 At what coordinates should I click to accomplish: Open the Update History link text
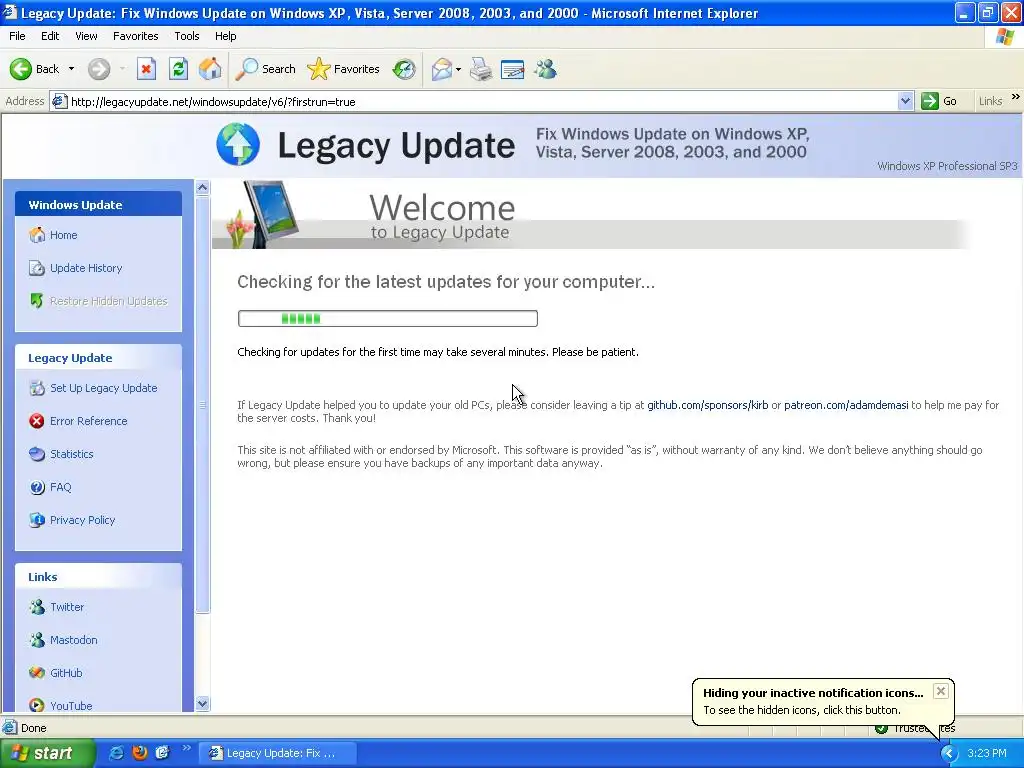pyautogui.click(x=86, y=268)
